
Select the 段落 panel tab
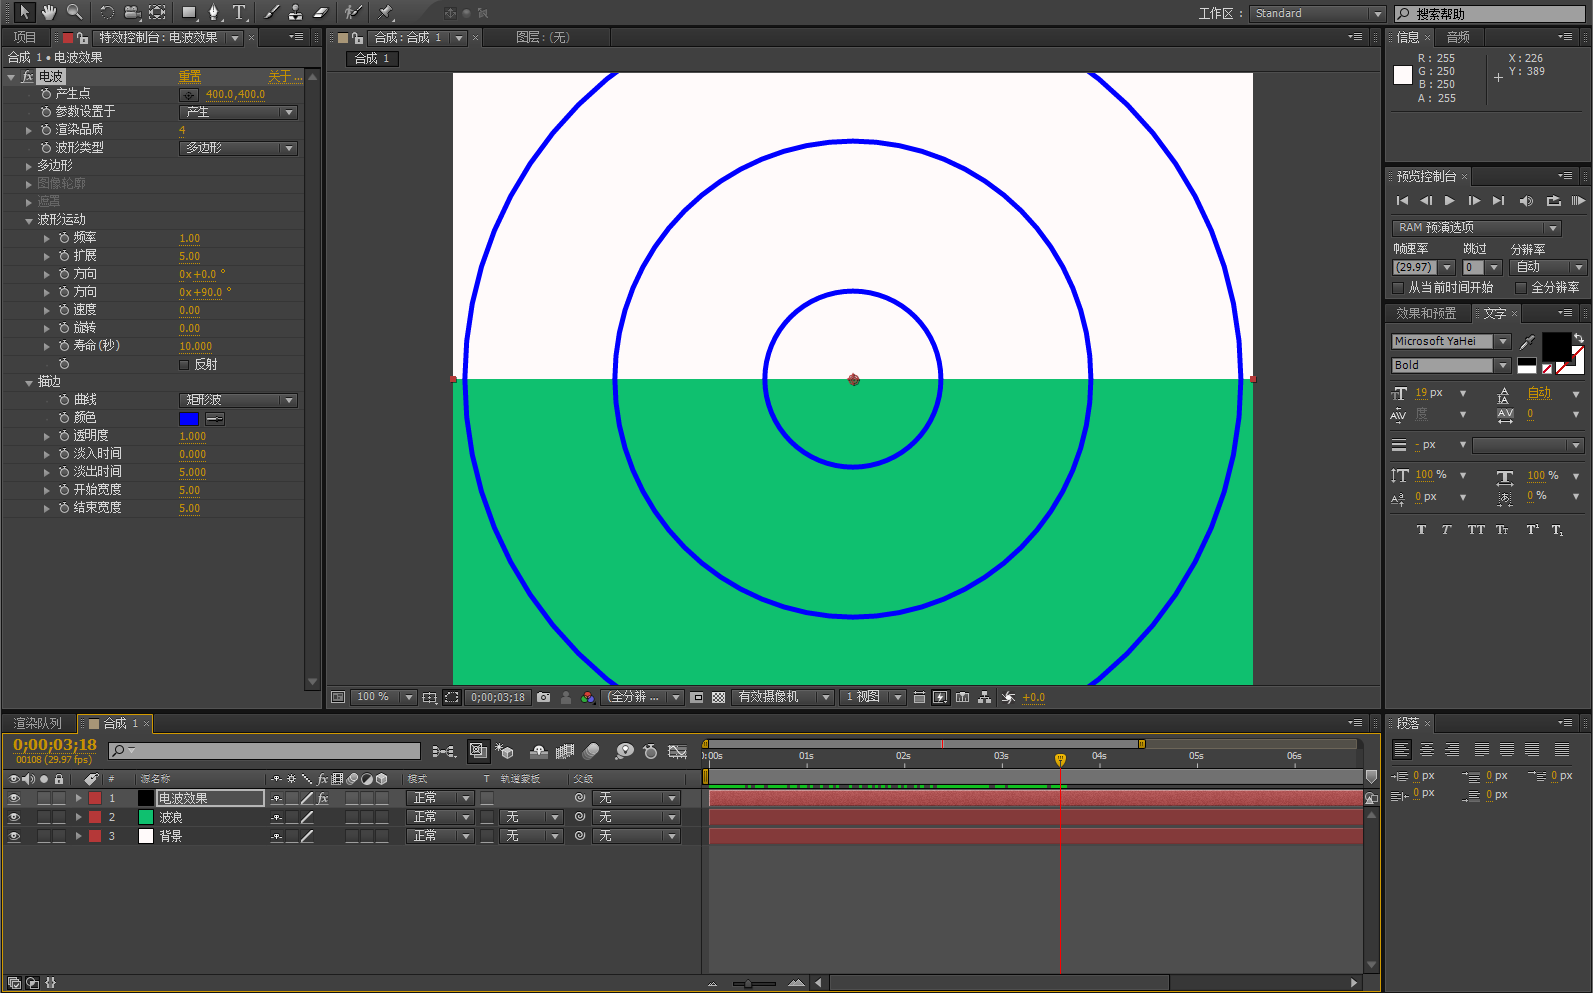pos(1408,723)
